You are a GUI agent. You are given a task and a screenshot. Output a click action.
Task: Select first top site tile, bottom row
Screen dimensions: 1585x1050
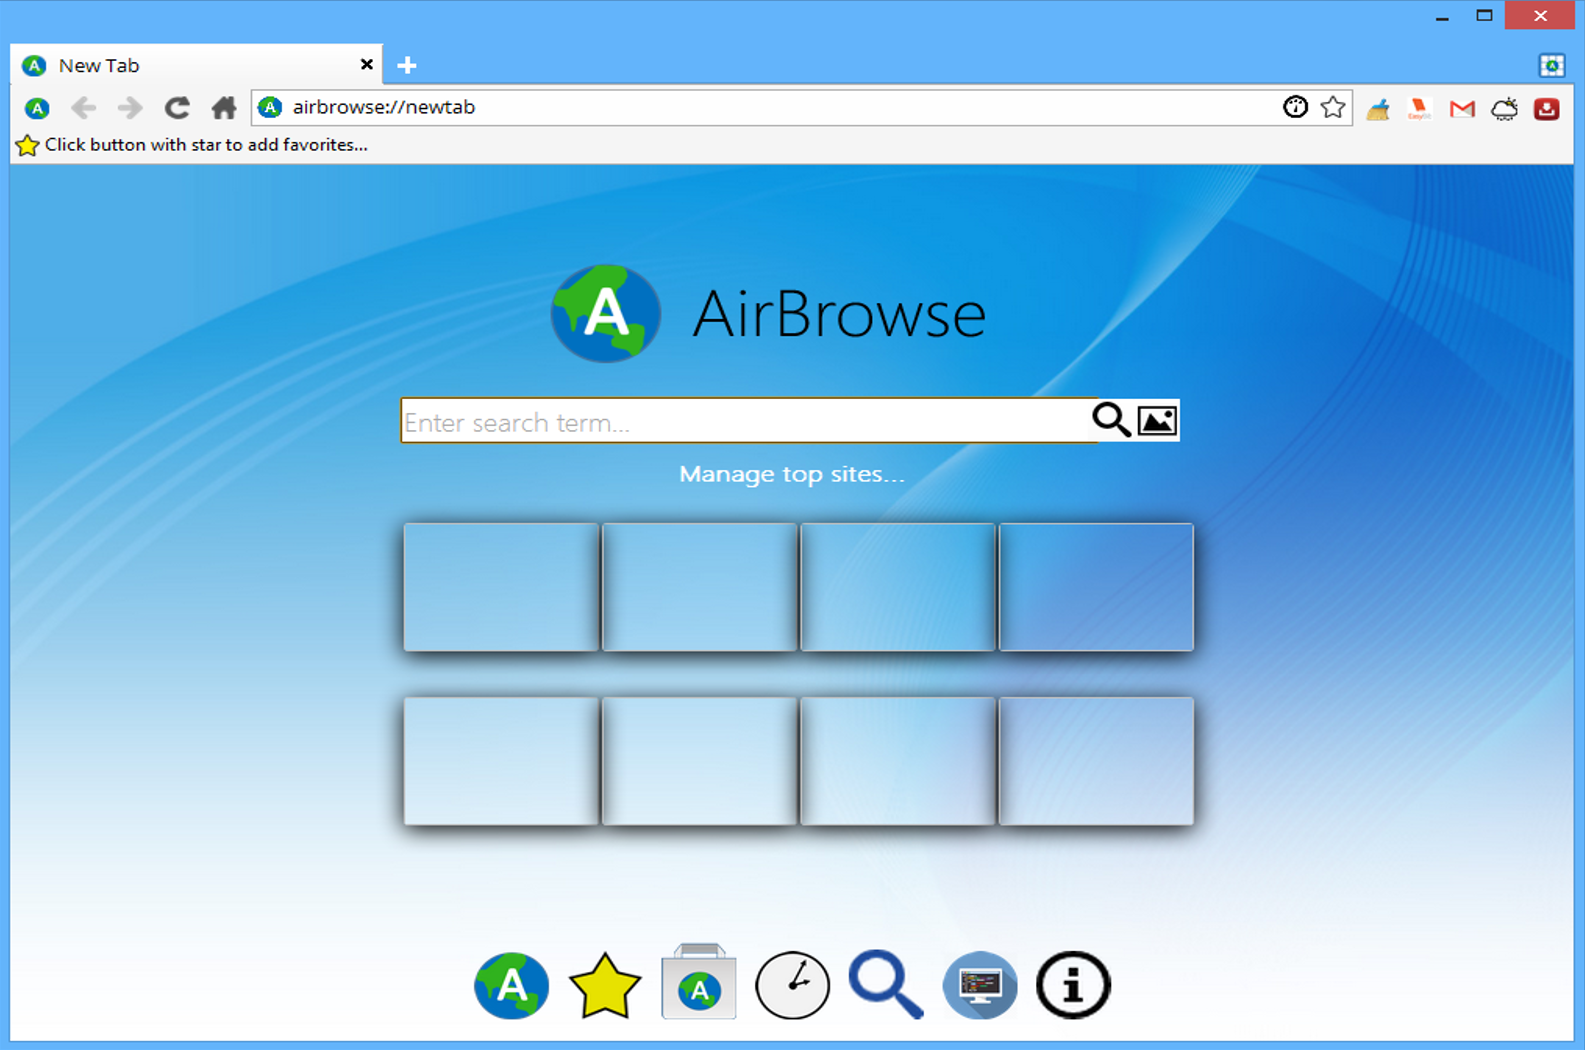pos(501,761)
